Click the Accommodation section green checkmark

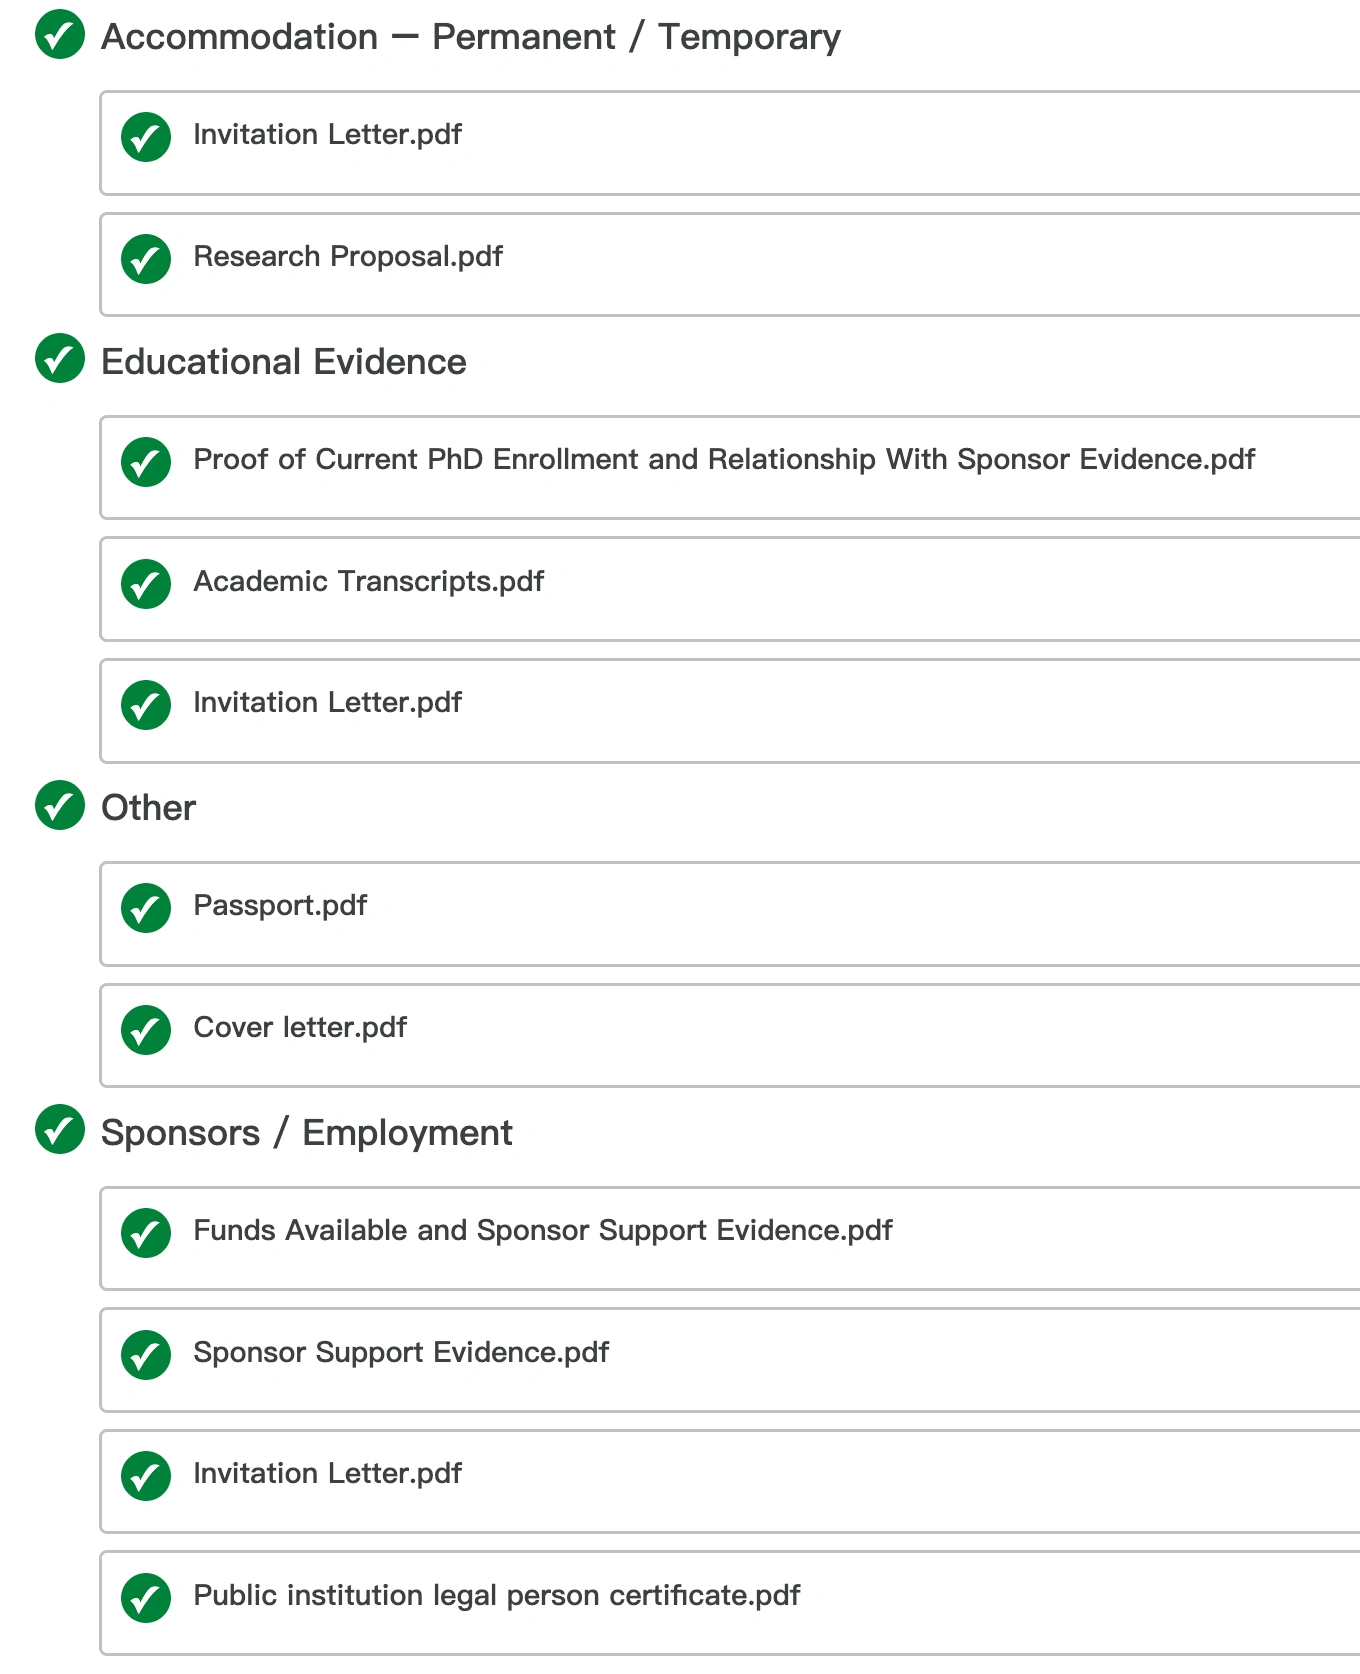pos(60,35)
